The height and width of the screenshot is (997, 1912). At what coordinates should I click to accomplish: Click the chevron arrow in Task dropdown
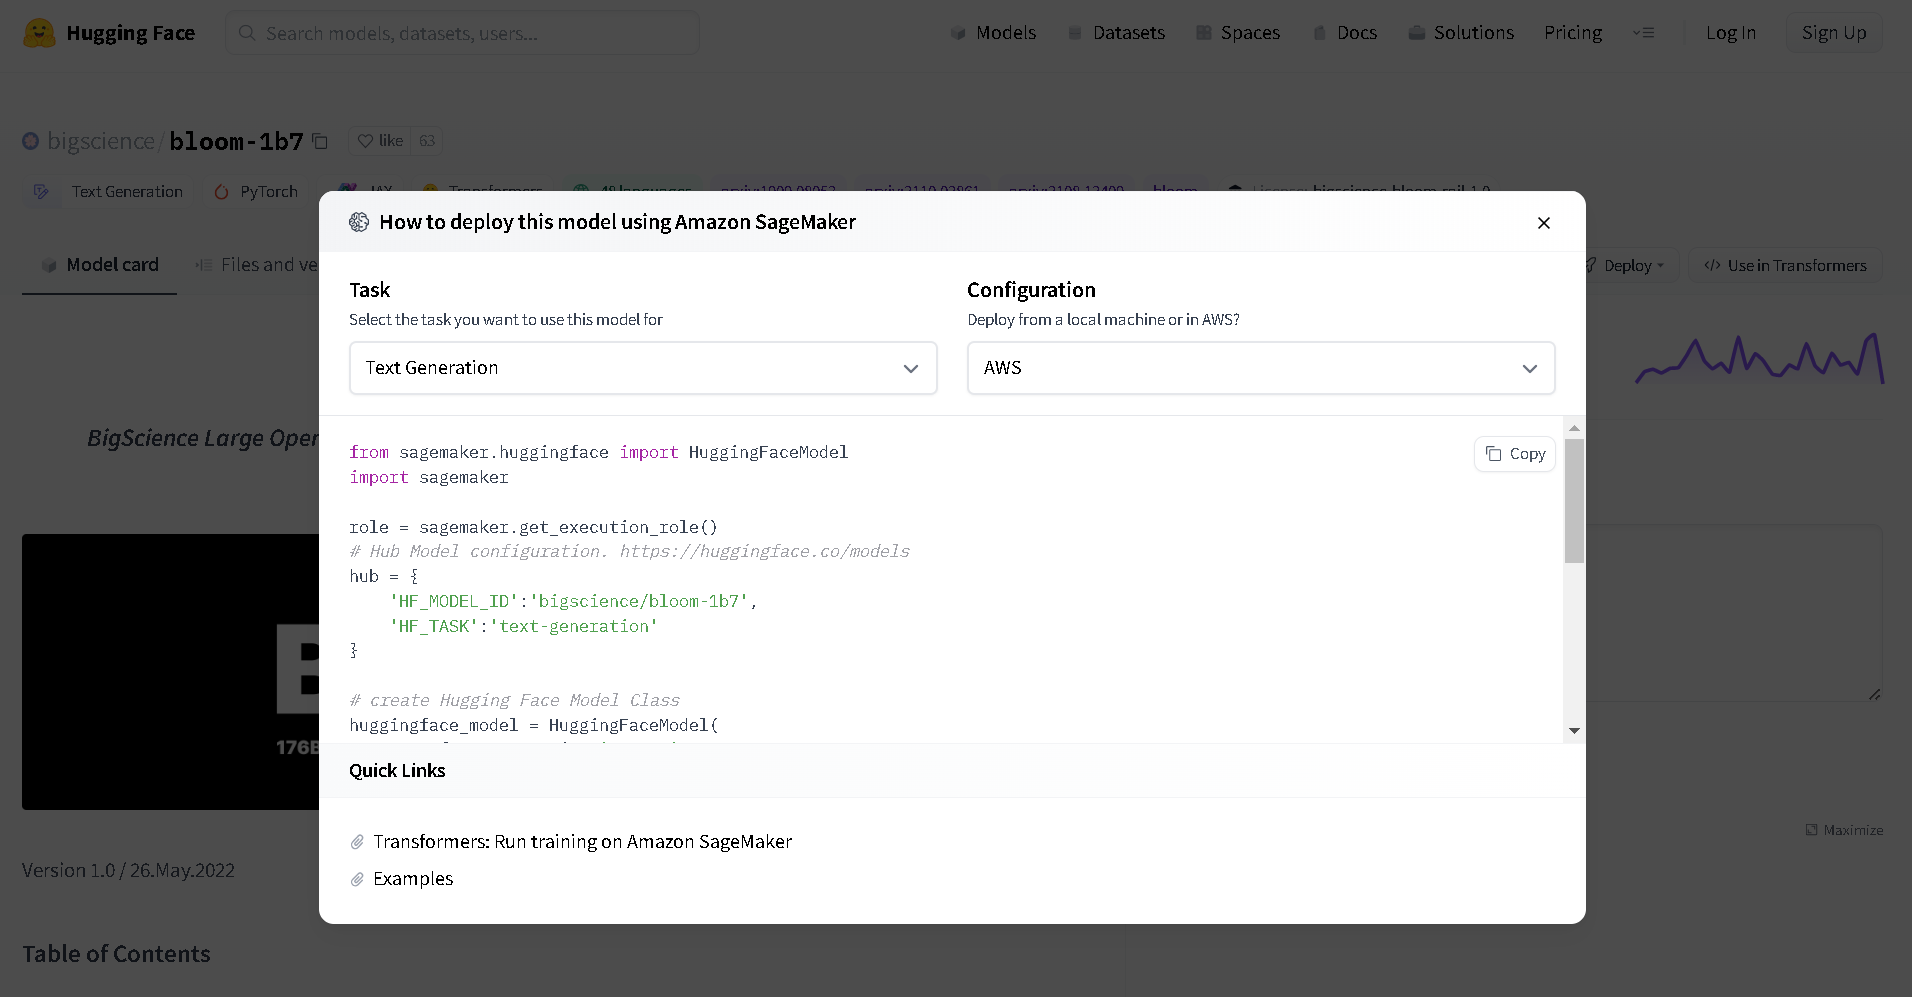coord(910,369)
